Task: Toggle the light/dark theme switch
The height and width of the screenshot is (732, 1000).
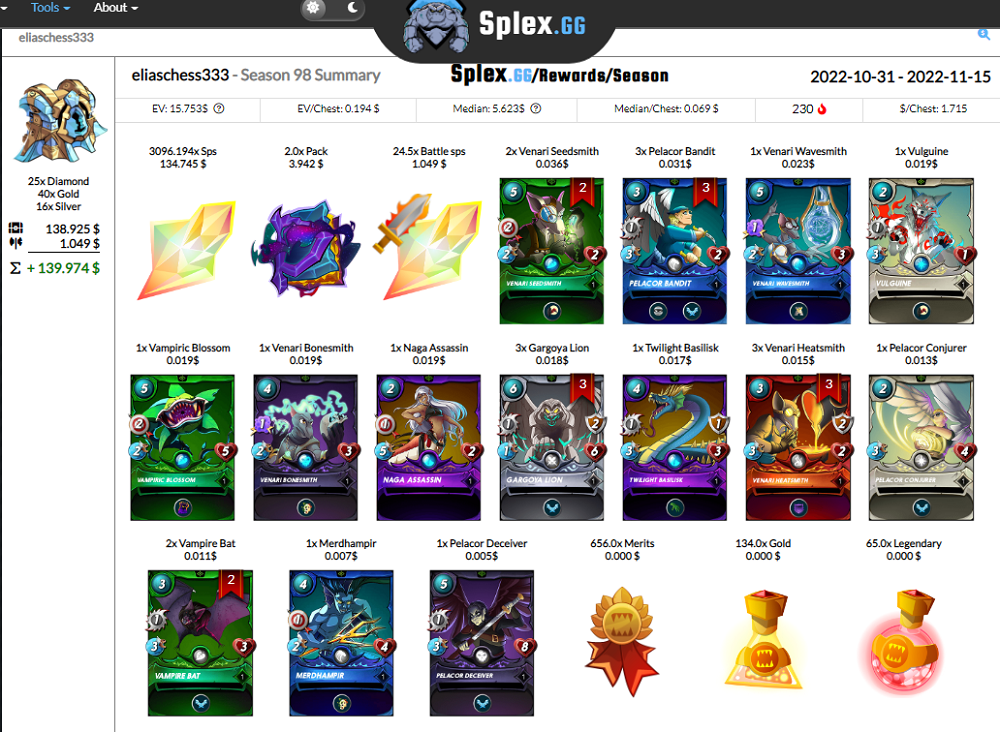Action: pos(332,8)
